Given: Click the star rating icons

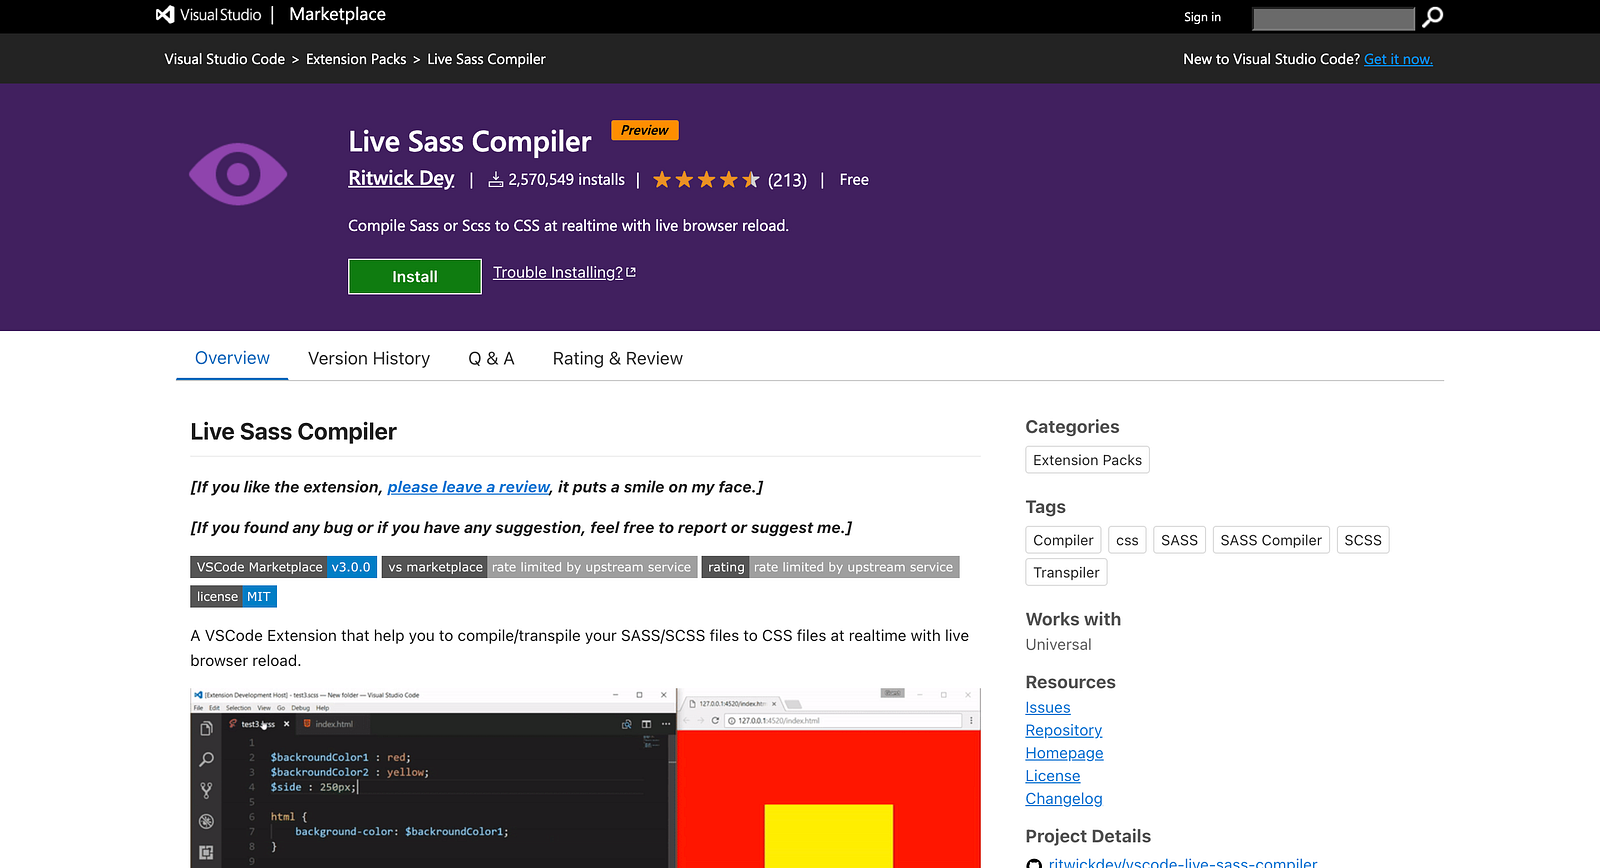Looking at the screenshot, I should pos(706,180).
